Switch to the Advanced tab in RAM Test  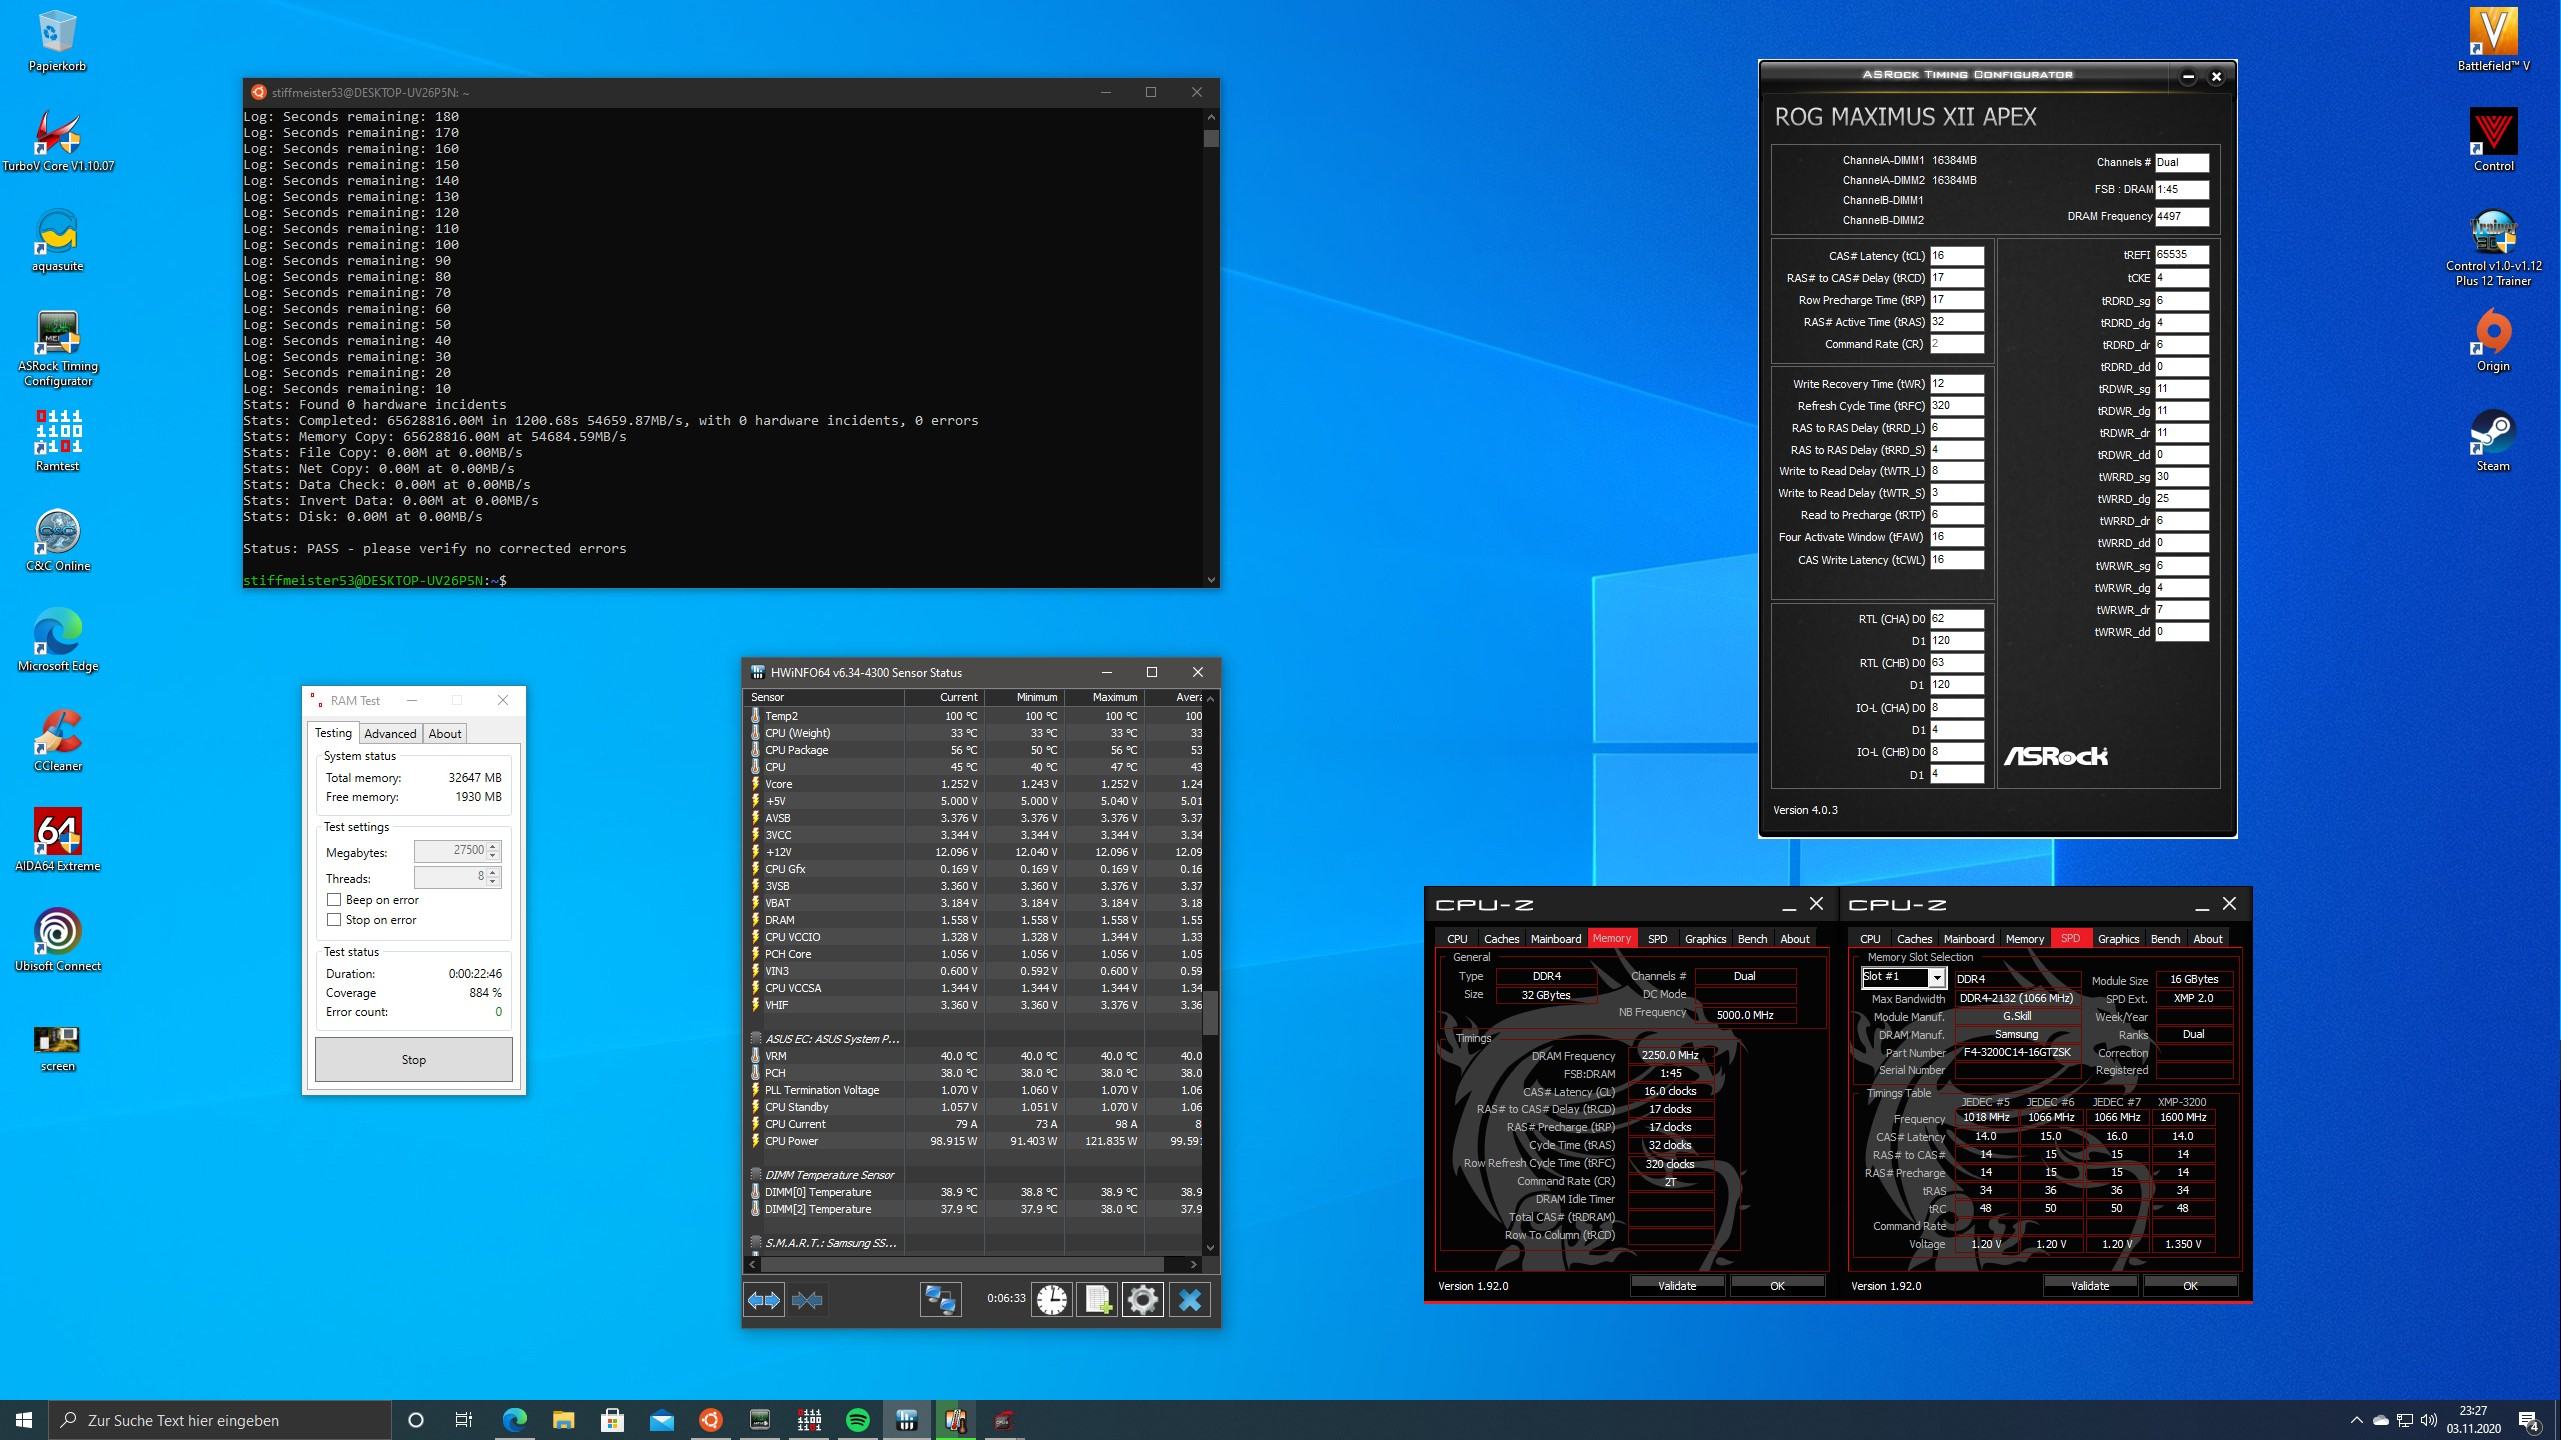[x=390, y=734]
